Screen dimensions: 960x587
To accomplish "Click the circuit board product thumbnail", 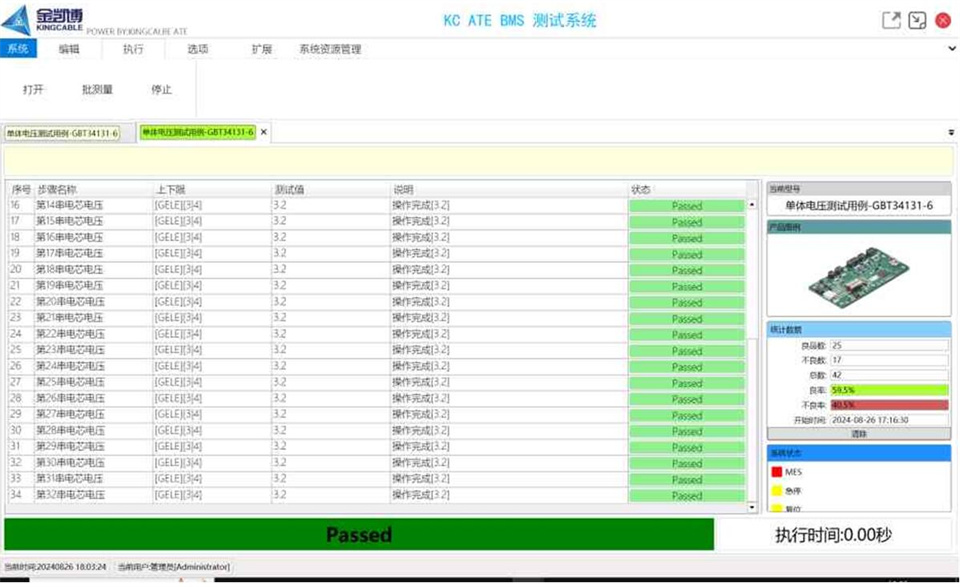I will pyautogui.click(x=858, y=277).
